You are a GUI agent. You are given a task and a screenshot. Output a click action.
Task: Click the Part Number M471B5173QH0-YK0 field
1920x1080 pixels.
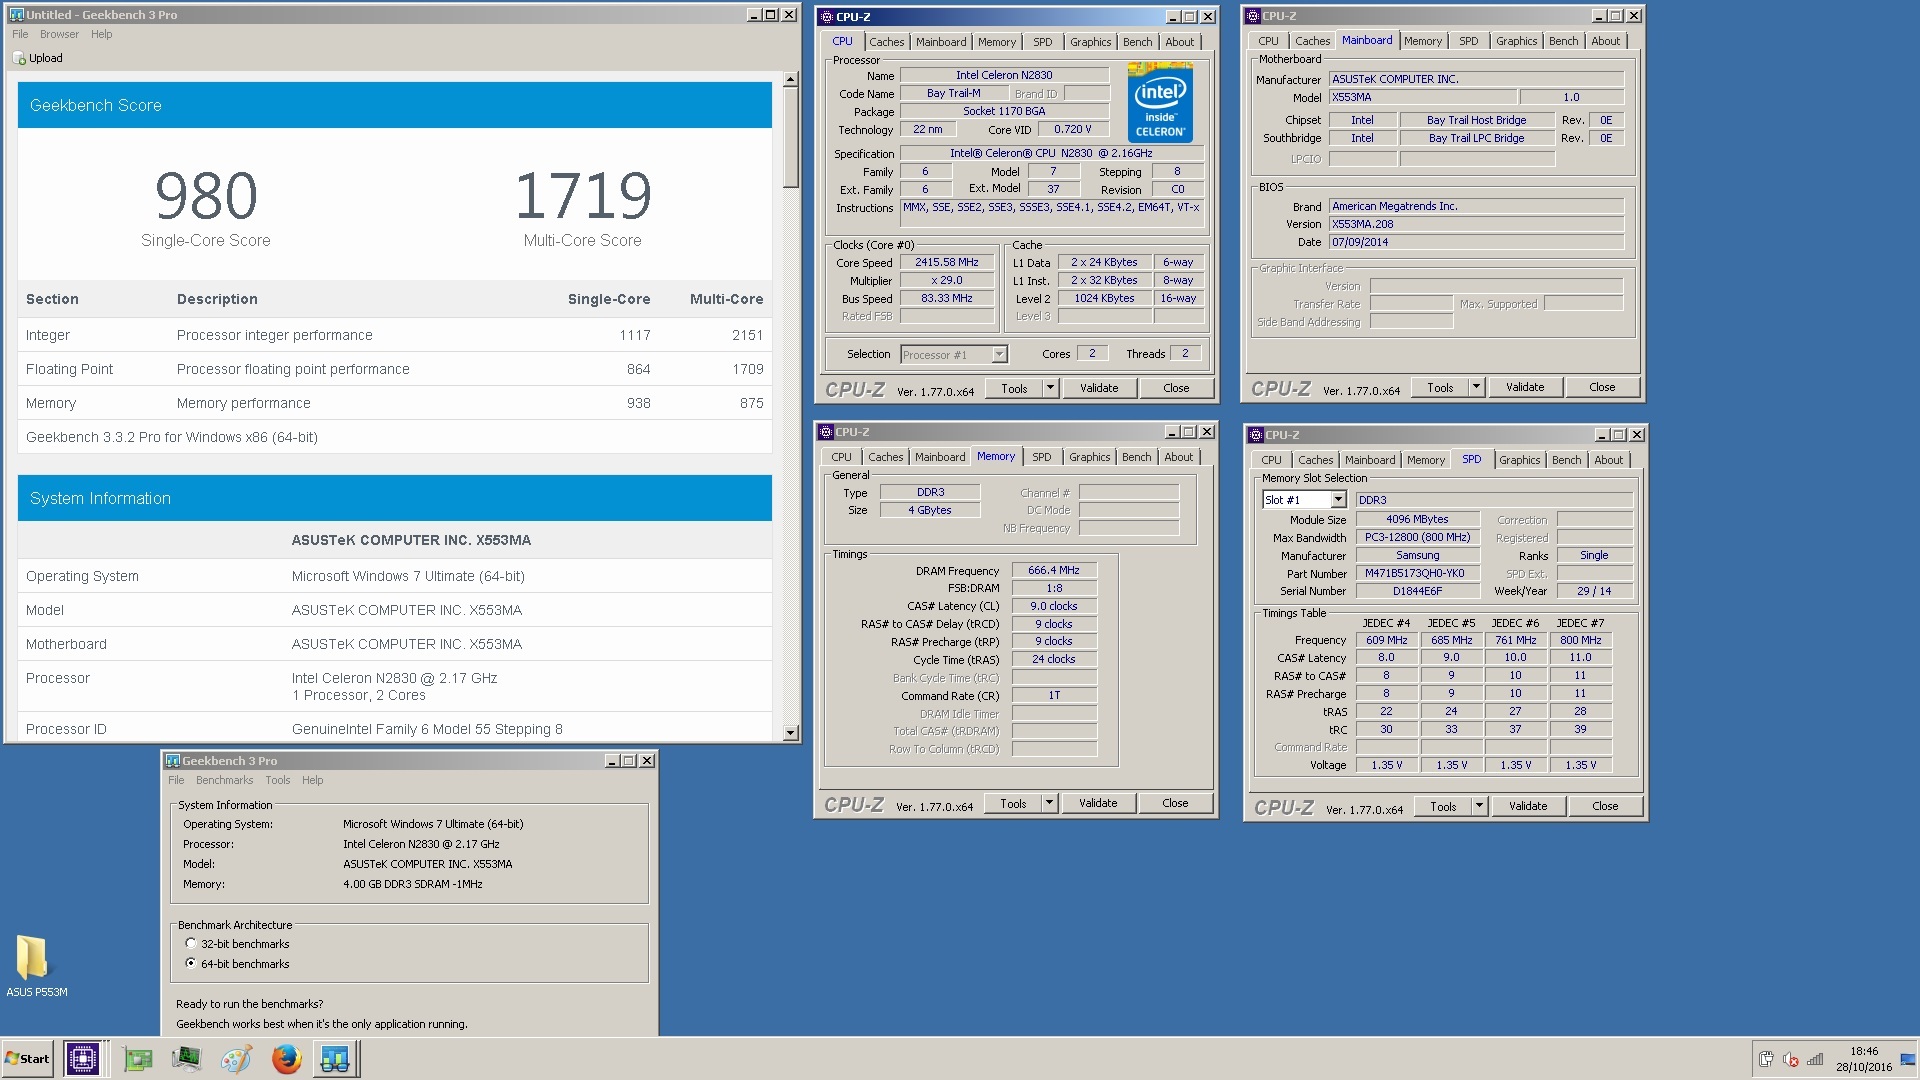coord(1416,574)
